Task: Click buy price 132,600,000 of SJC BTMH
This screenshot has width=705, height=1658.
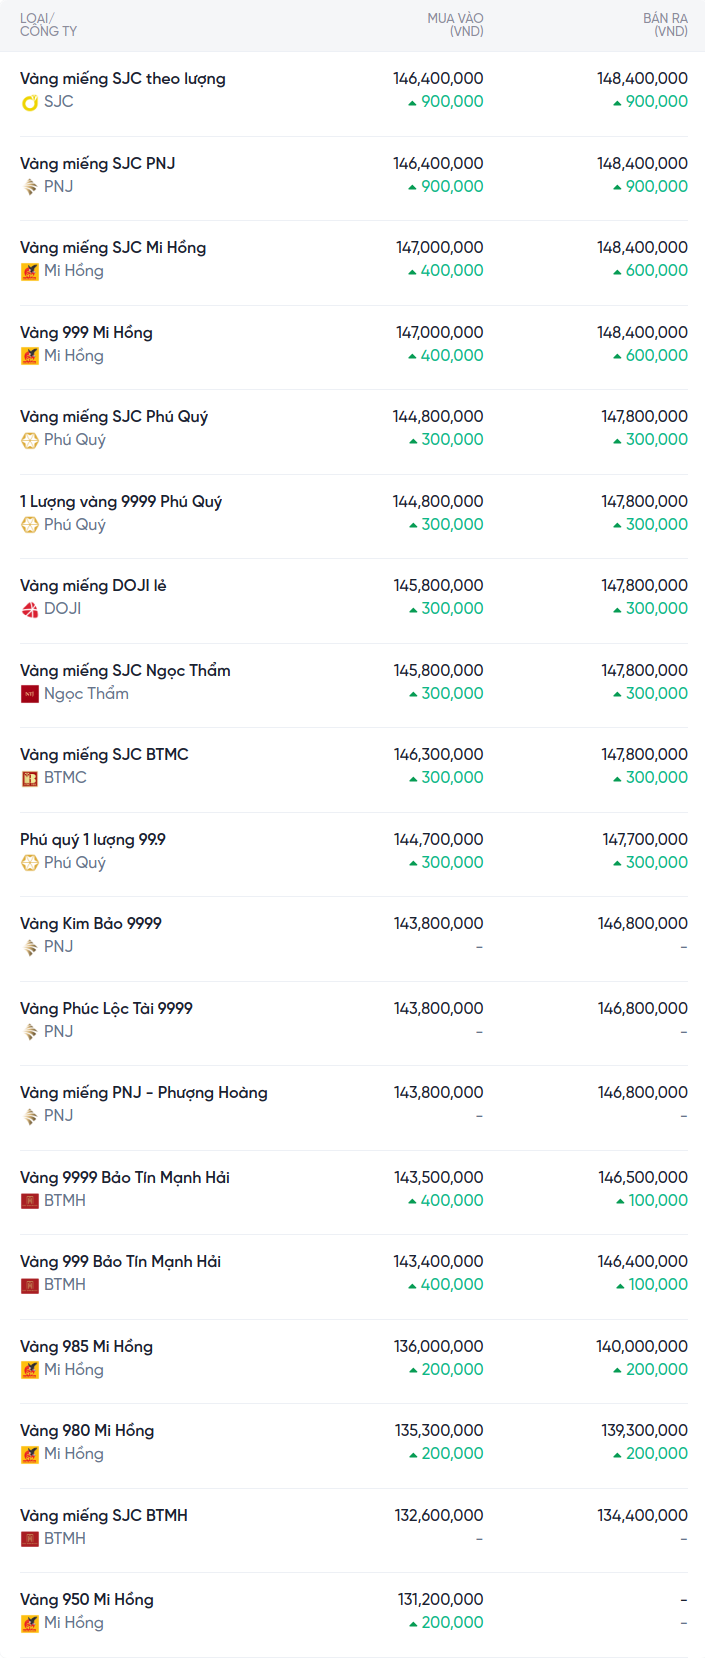Action: [x=439, y=1516]
